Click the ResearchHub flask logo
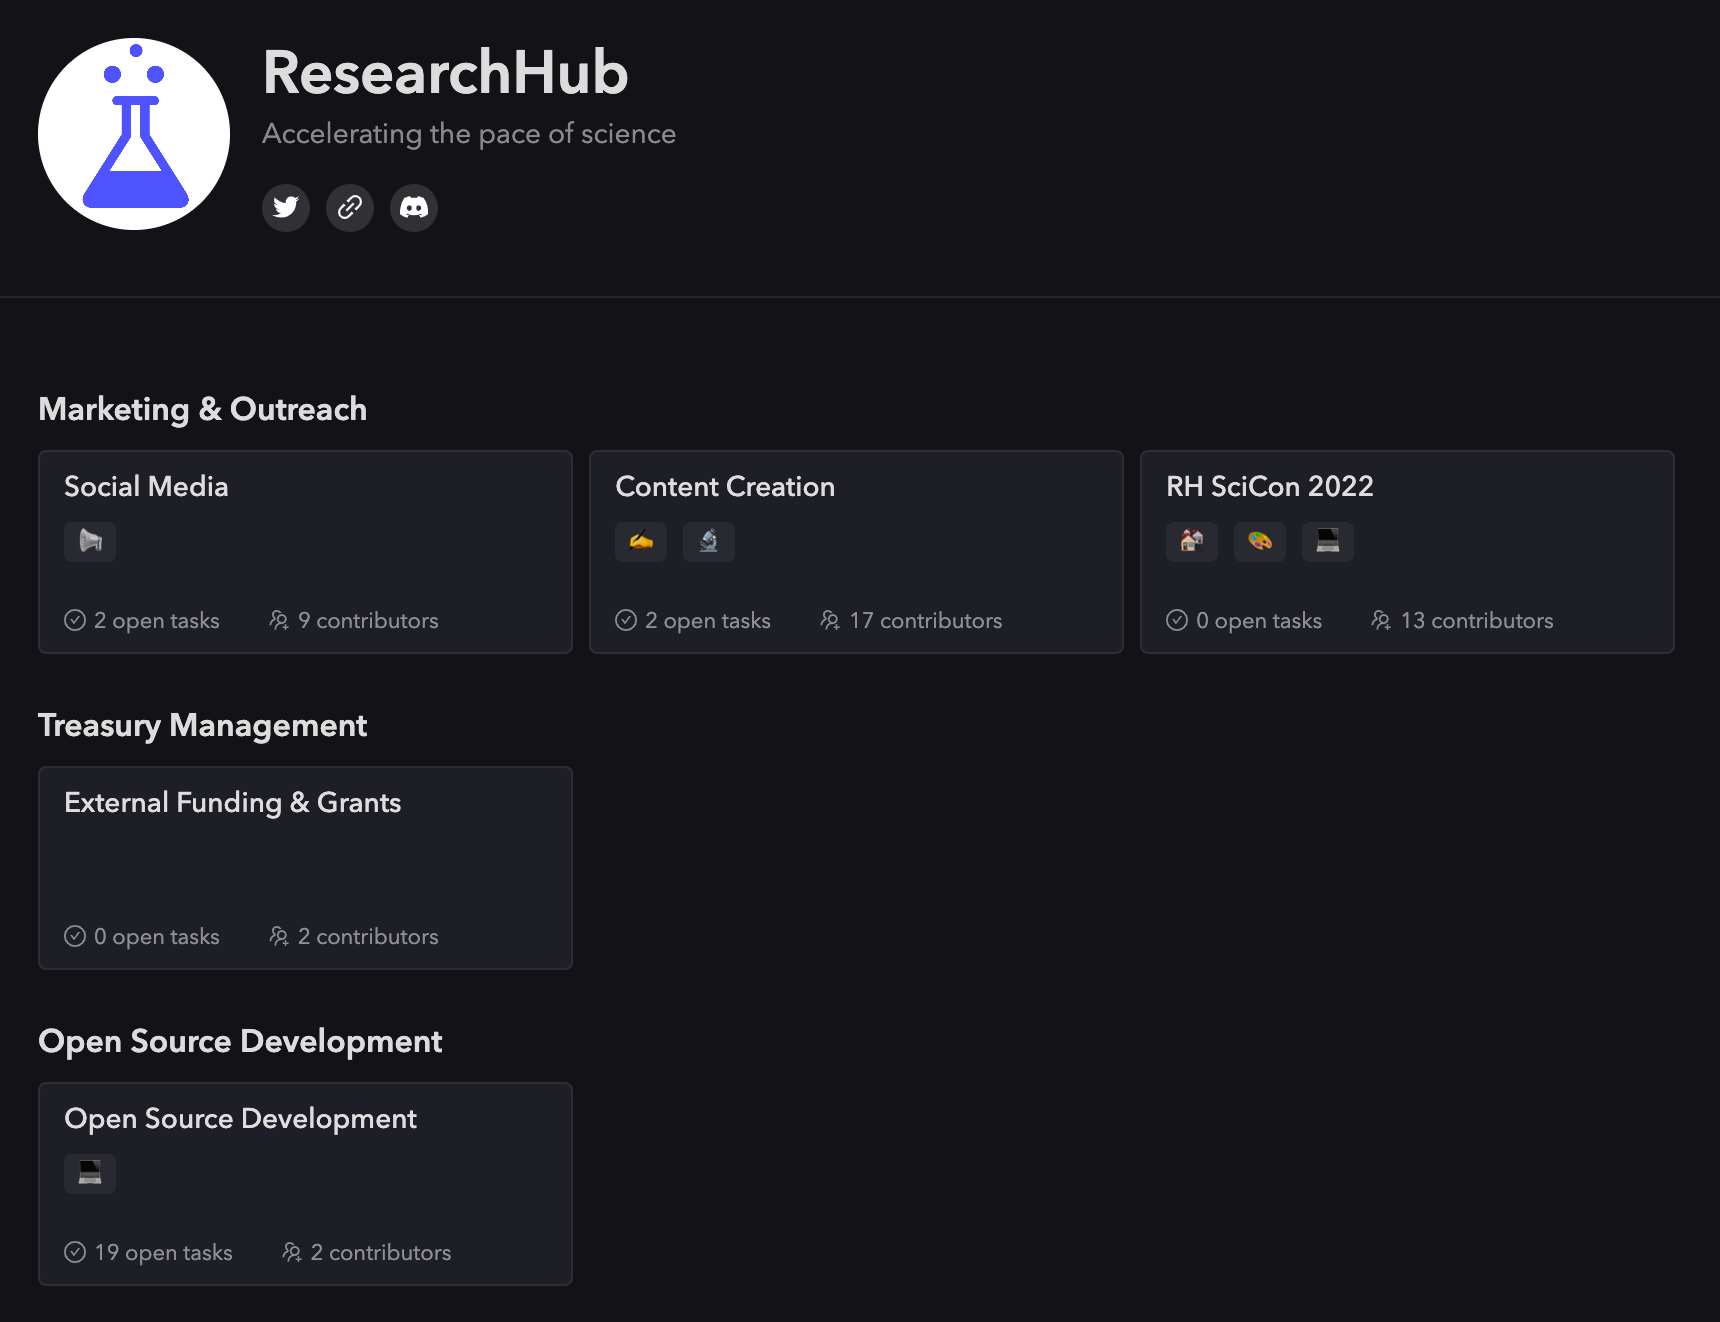This screenshot has height=1322, width=1720. (x=133, y=132)
